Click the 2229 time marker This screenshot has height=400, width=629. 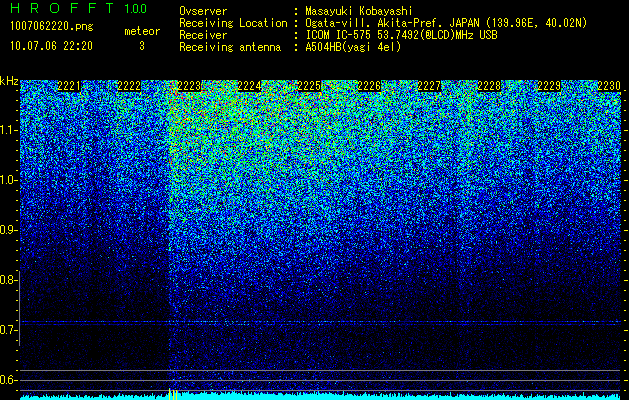pos(549,86)
